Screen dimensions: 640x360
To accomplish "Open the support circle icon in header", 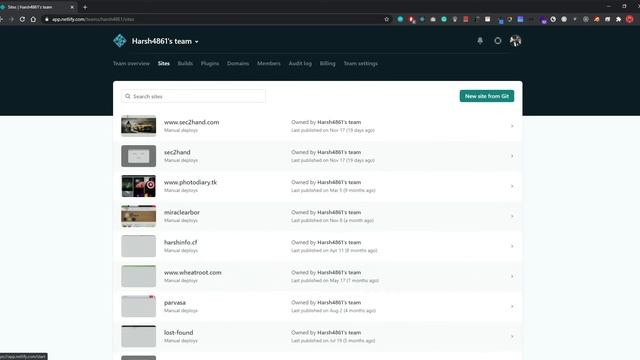I will [x=498, y=40].
